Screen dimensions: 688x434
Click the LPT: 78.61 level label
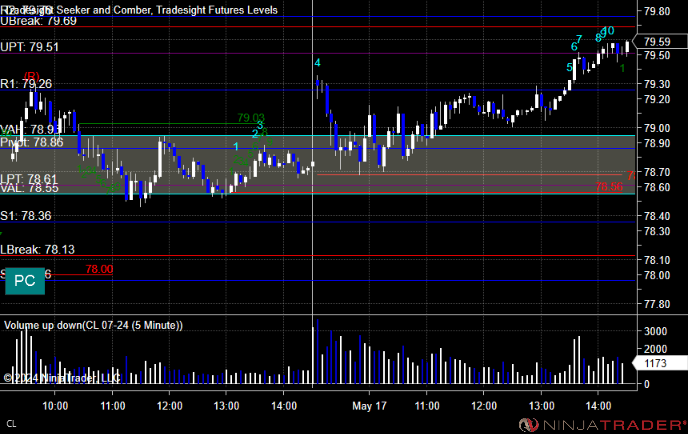pos(29,179)
